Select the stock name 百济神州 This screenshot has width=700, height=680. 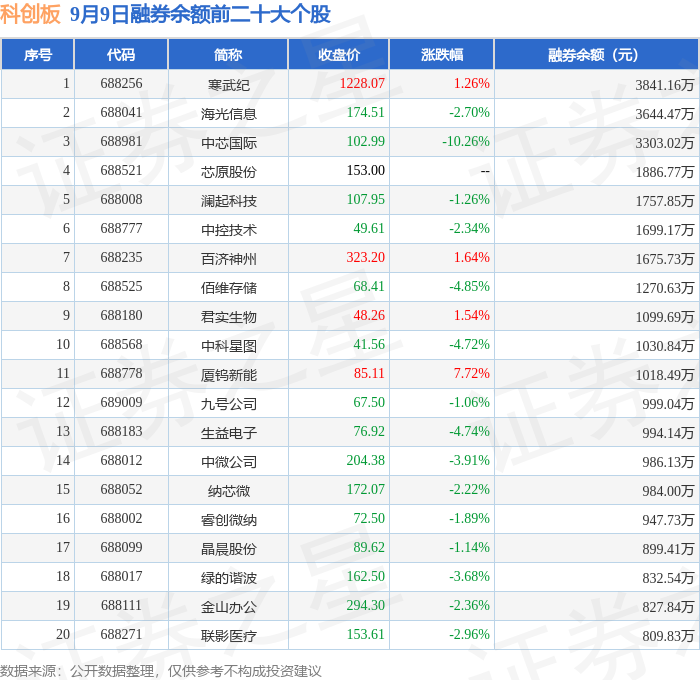[229, 259]
